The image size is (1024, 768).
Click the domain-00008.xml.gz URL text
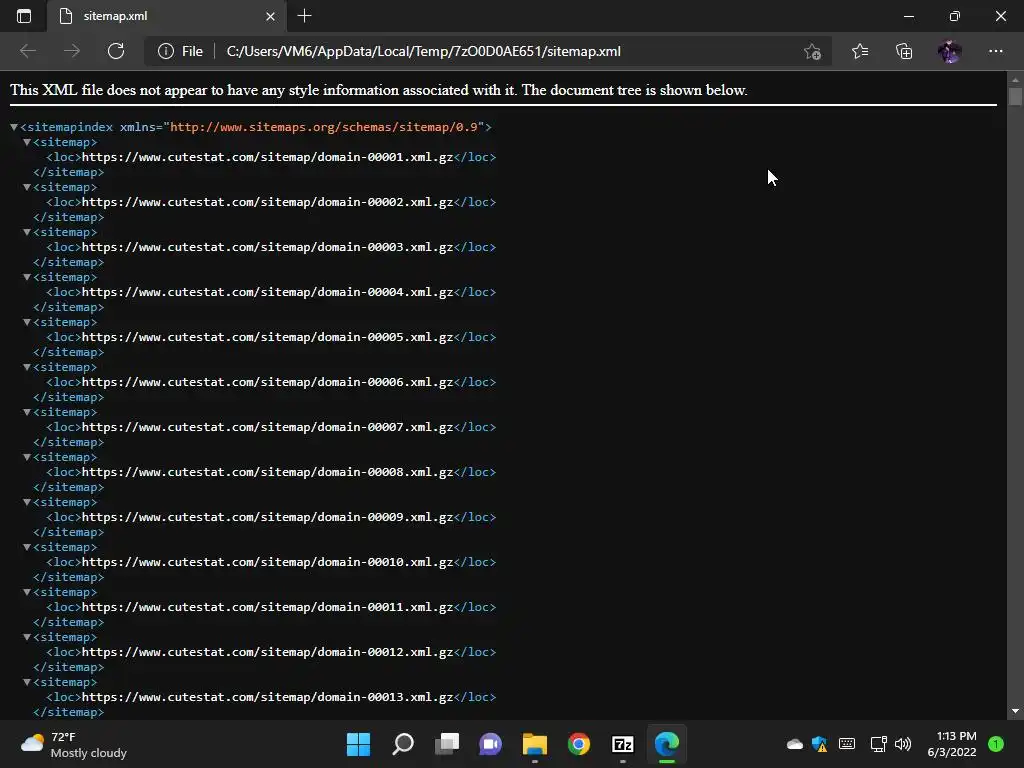point(267,472)
